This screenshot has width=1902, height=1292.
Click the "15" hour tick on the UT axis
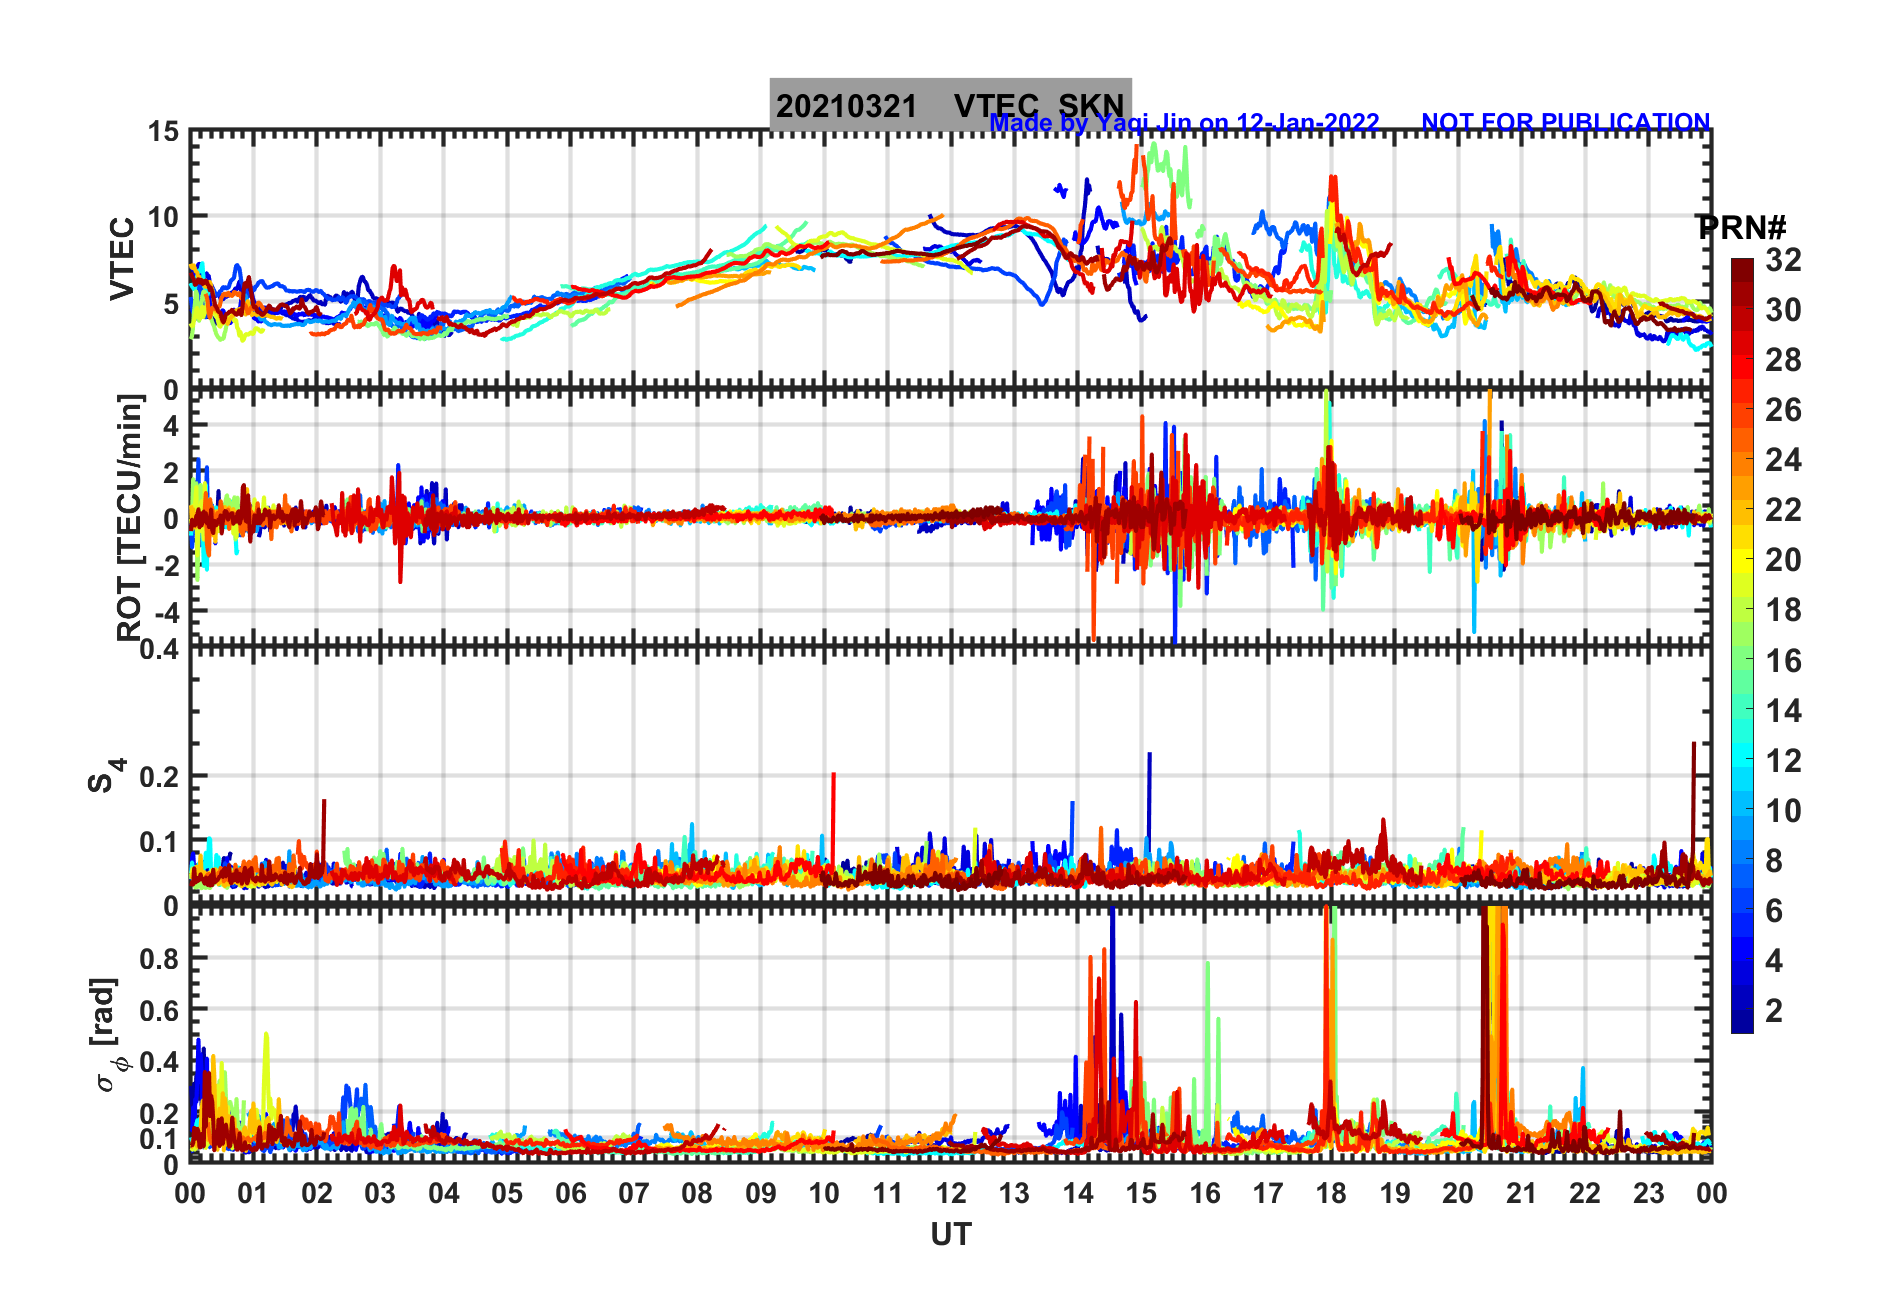[x=1140, y=1193]
